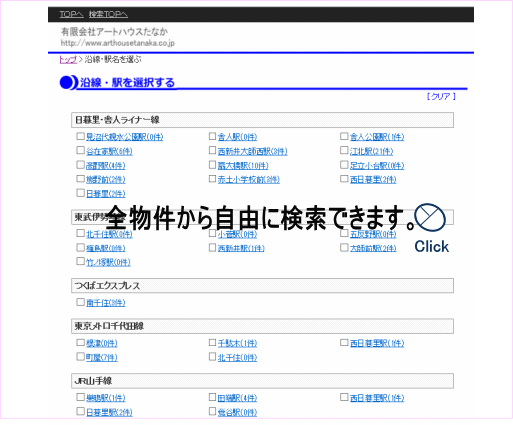Open the 見沼代親水公園駅(0件) link
Screen dimensions: 513x425
pyautogui.click(x=125, y=137)
